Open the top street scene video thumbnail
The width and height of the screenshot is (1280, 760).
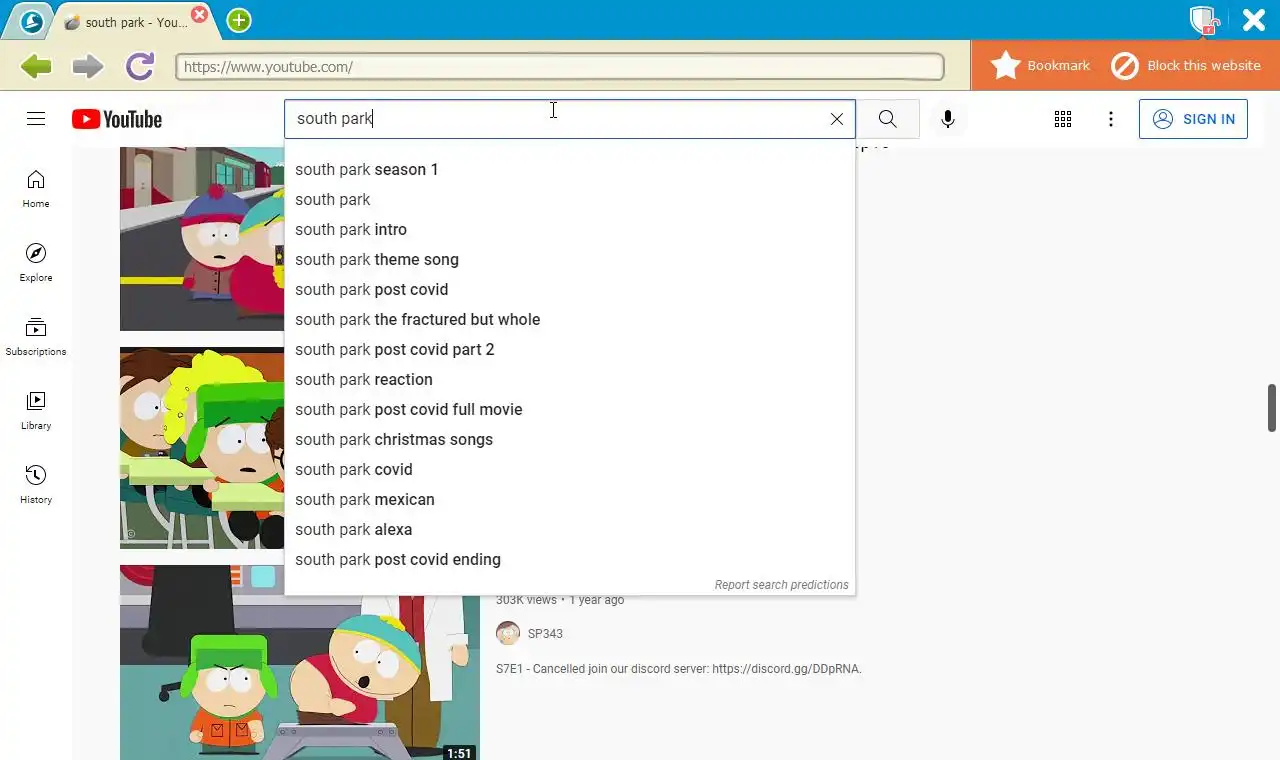202,239
